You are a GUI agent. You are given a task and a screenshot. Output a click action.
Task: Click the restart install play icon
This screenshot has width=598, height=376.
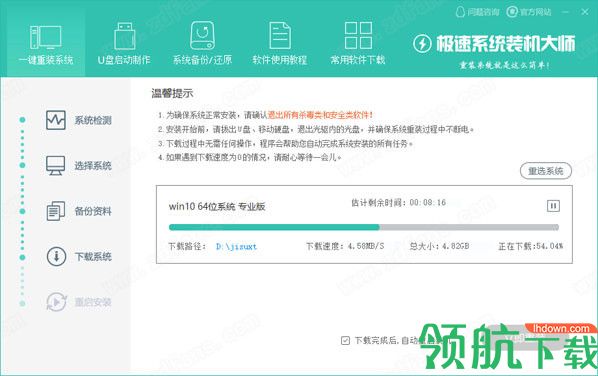pyautogui.click(x=56, y=302)
